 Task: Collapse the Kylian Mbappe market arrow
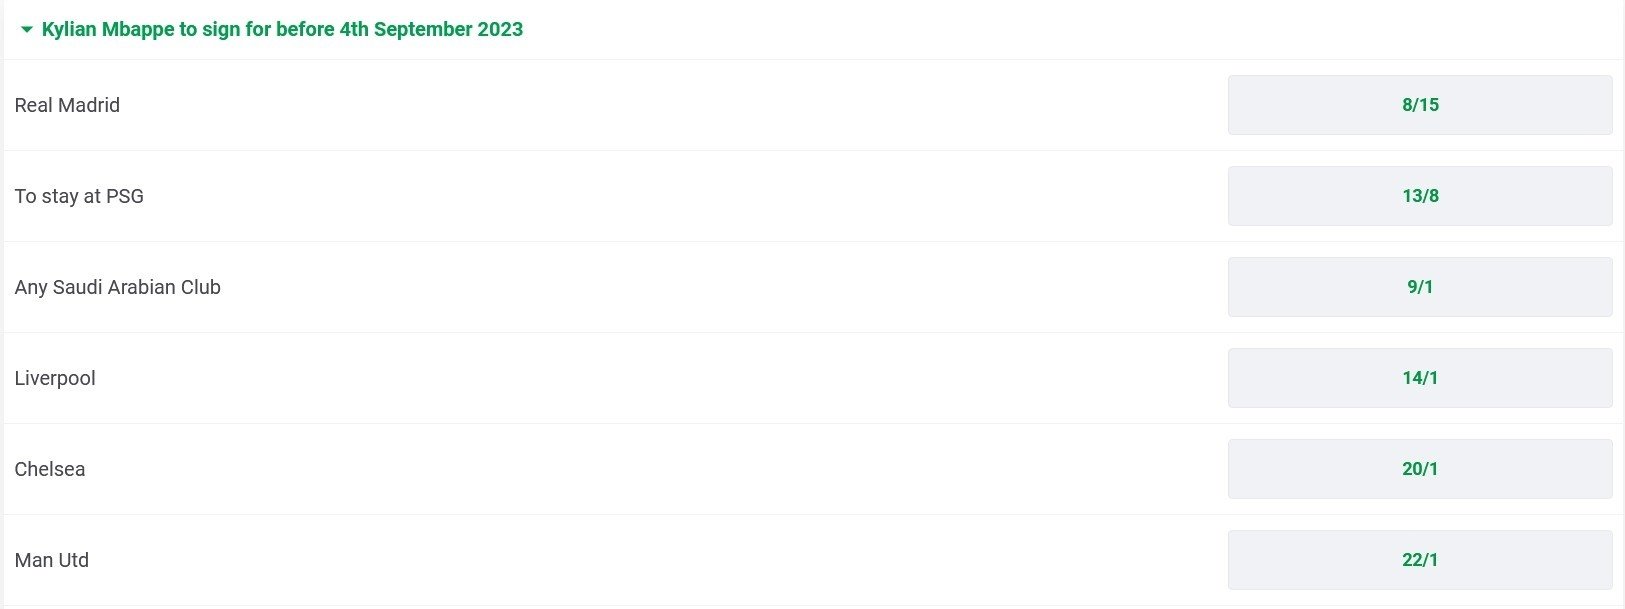[27, 30]
